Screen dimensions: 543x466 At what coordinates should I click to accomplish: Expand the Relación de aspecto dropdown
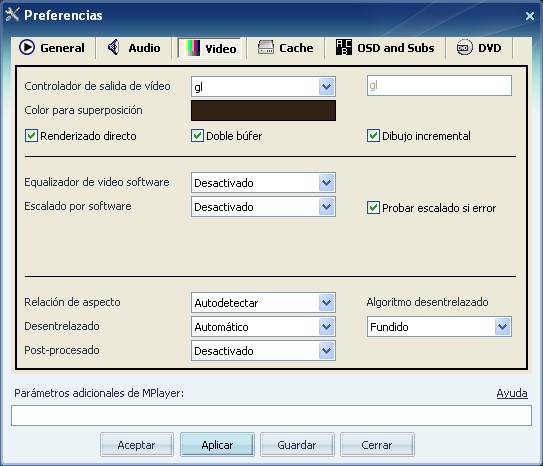[x=263, y=303]
